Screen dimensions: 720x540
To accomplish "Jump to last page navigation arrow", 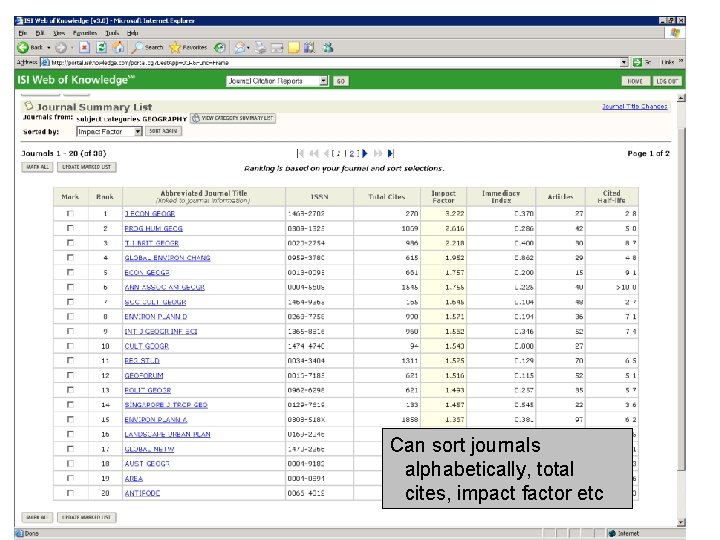I will [x=390, y=153].
